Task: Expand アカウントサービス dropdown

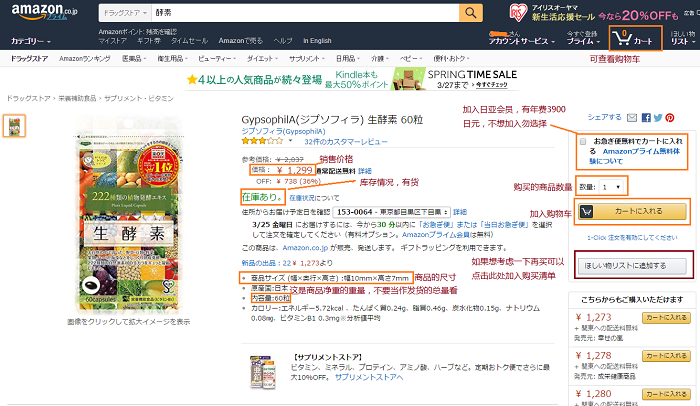Action: pos(522,41)
